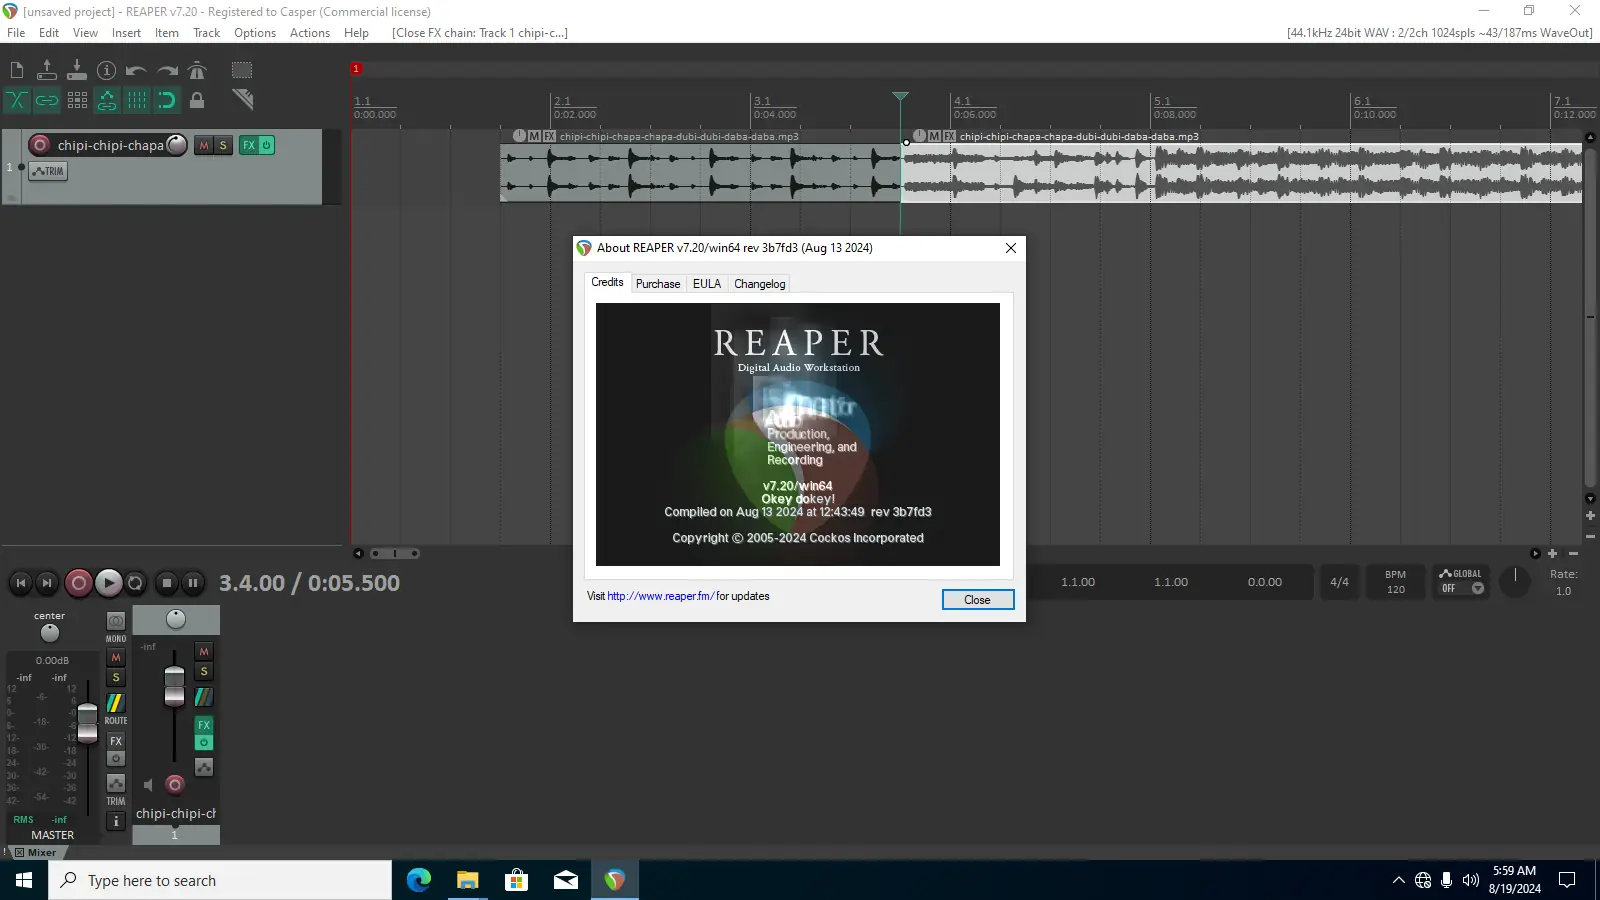Go to project start in transport
Viewport: 1600px width, 900px height.
[x=21, y=583]
